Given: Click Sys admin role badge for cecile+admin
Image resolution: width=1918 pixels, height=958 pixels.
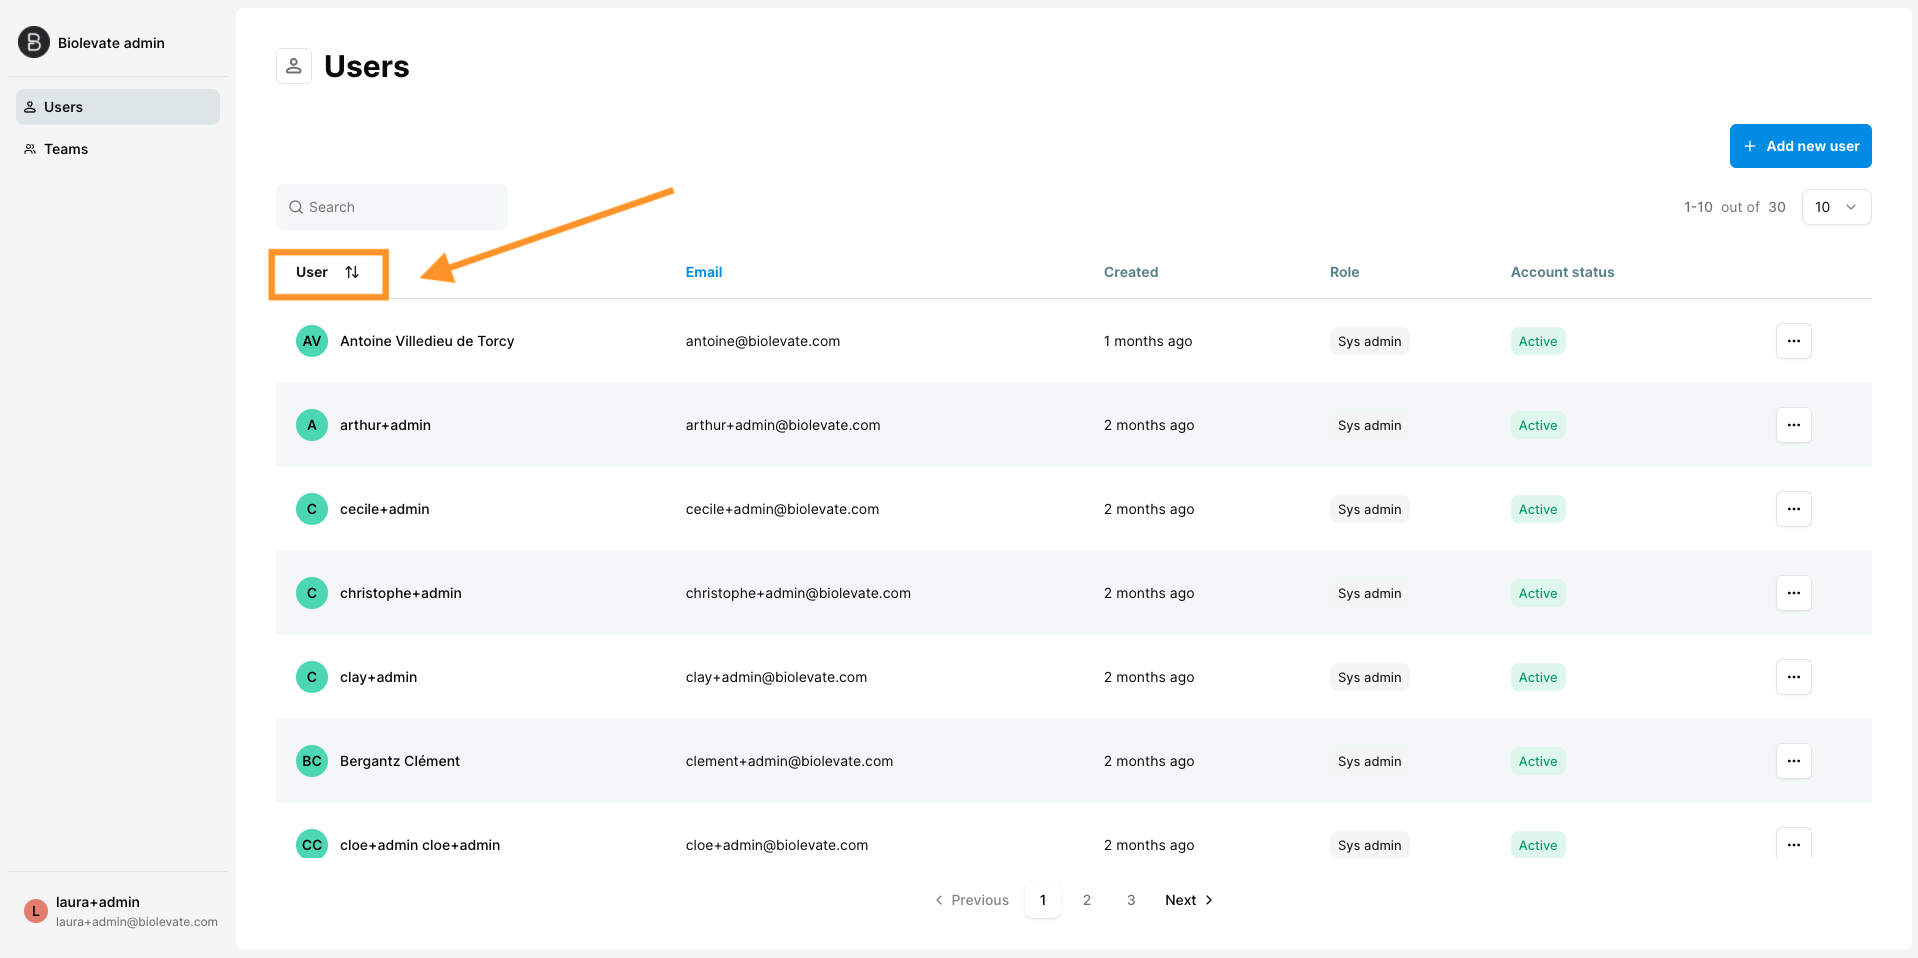Looking at the screenshot, I should (1370, 509).
